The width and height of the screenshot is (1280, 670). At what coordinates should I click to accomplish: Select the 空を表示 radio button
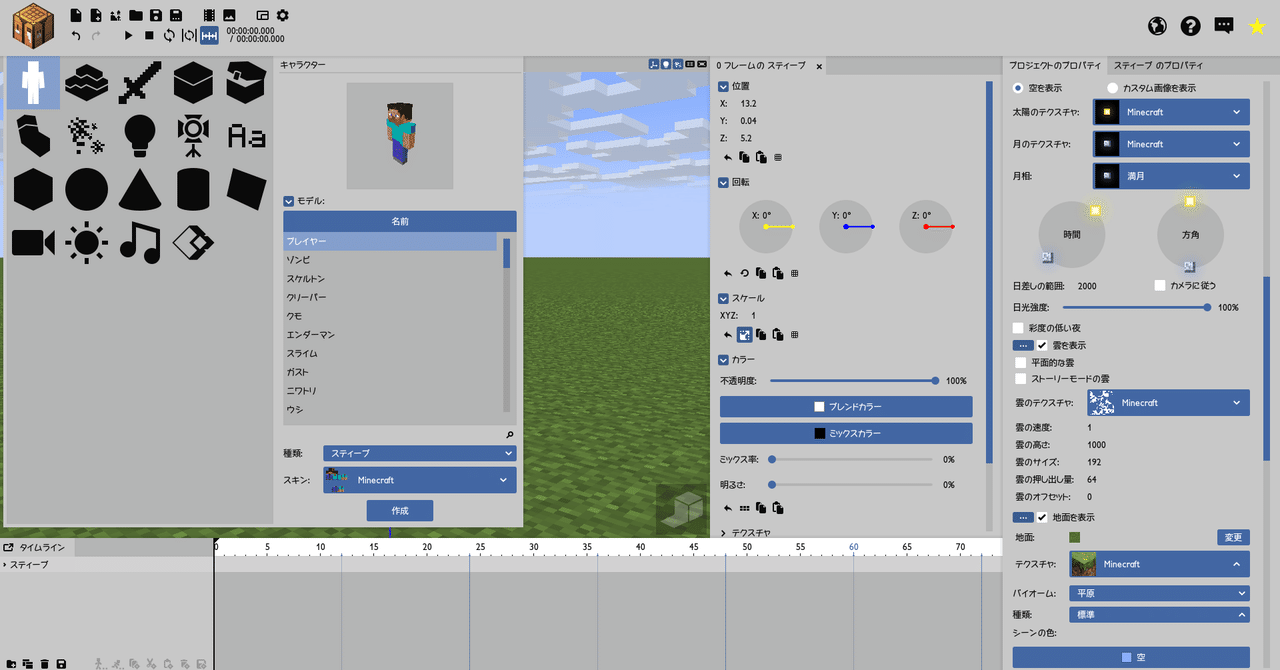click(1019, 88)
